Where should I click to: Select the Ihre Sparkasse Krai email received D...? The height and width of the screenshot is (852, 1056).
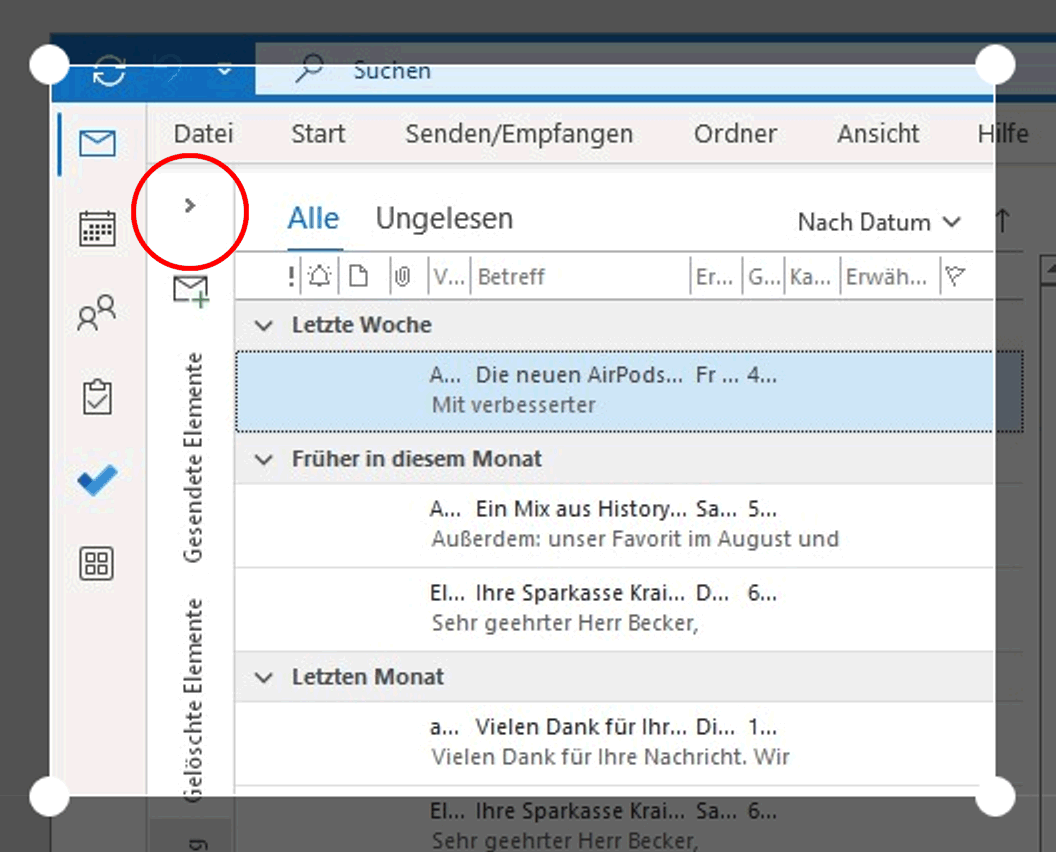630,609
